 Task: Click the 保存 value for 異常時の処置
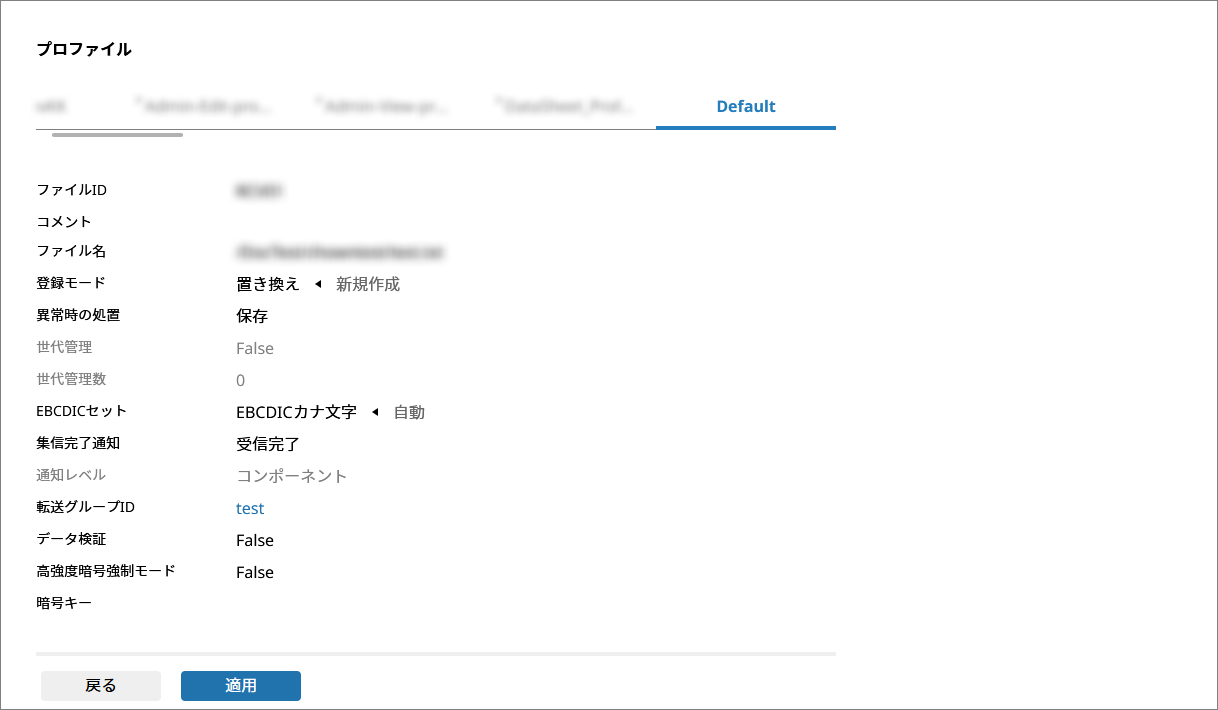(252, 316)
